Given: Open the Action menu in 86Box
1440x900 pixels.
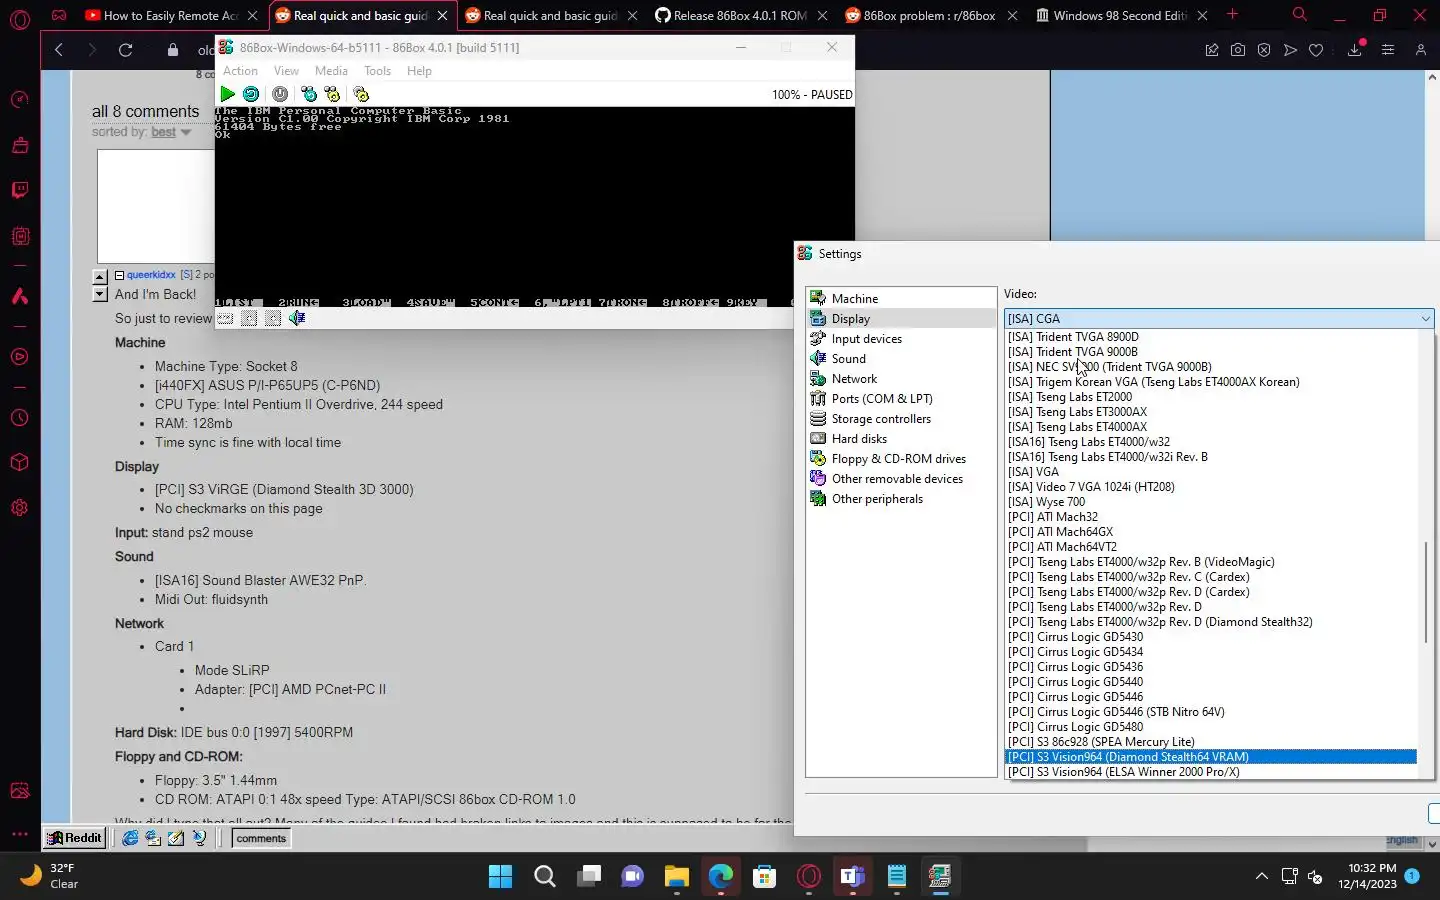Looking at the screenshot, I should (x=240, y=71).
